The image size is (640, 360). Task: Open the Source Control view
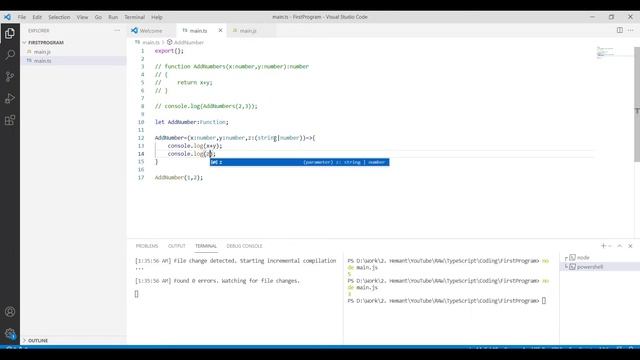(x=10, y=76)
